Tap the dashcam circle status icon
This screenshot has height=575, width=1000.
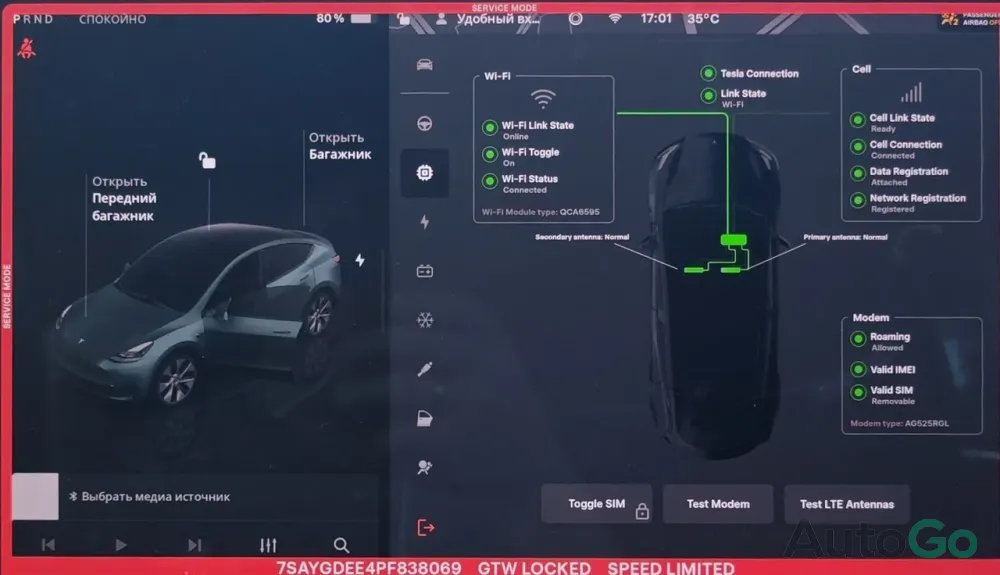[x=575, y=18]
